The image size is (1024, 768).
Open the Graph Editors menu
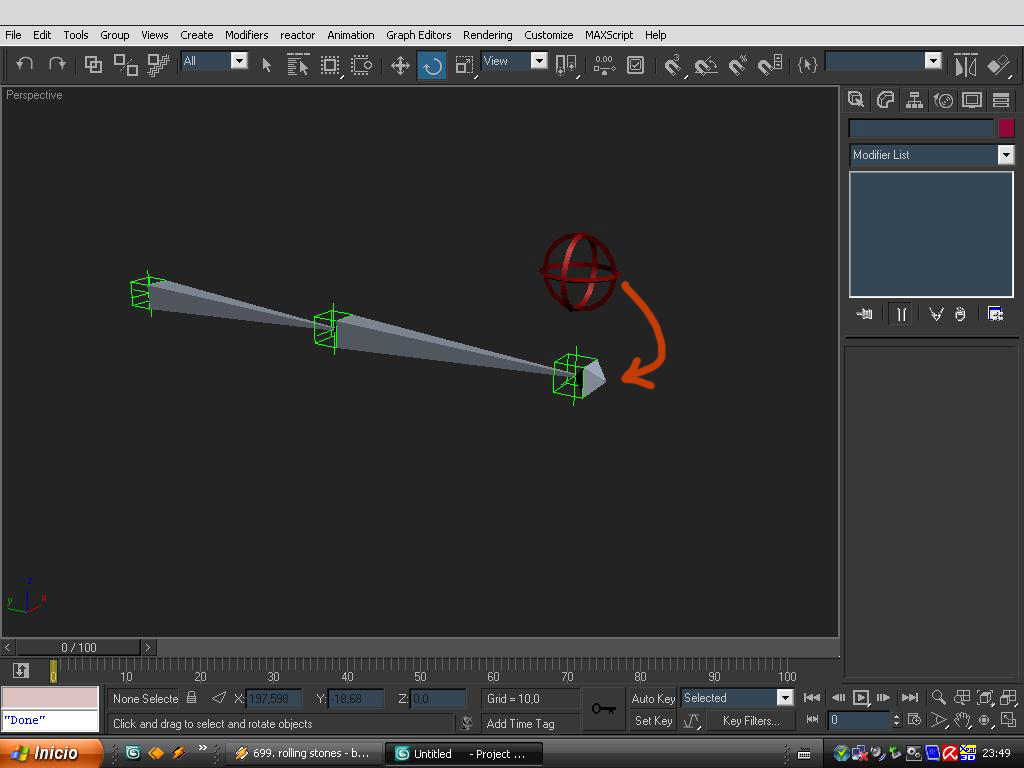[419, 35]
